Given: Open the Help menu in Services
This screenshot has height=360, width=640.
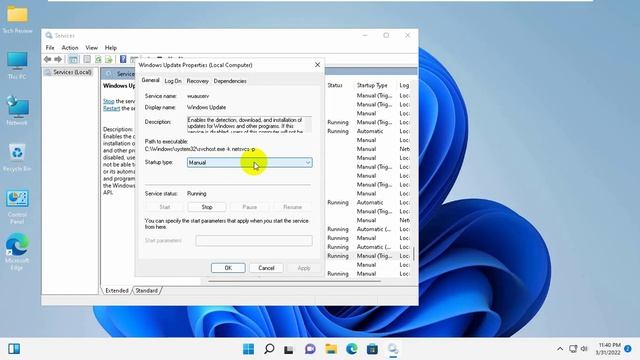Looking at the screenshot, I should point(111,48).
